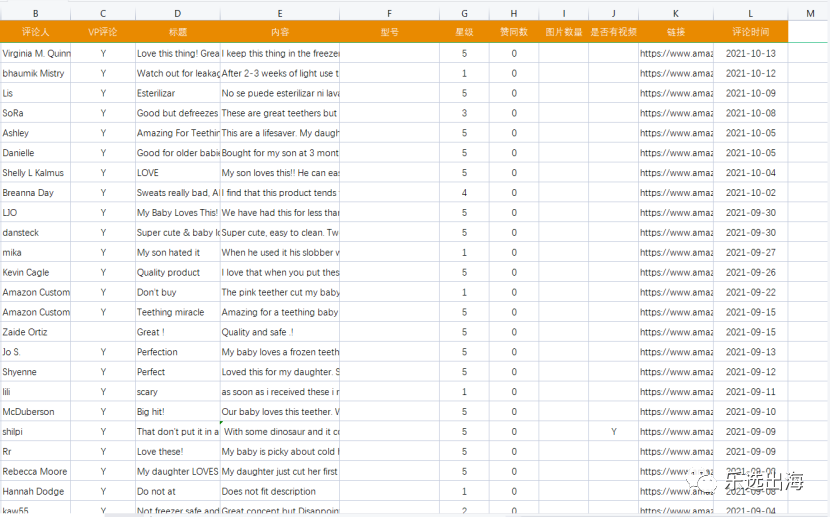Select the Virginia M. Quinn reviewer cell
Screen dimensions: 830x517
click(x=35, y=53)
